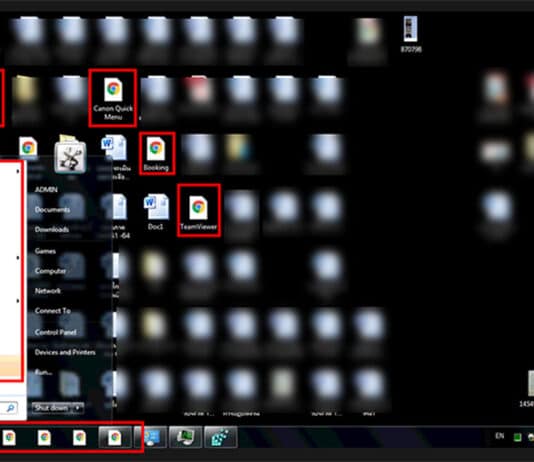This screenshot has width=534, height=462.
Task: Click the 870798 image file icon
Action: pos(411,34)
